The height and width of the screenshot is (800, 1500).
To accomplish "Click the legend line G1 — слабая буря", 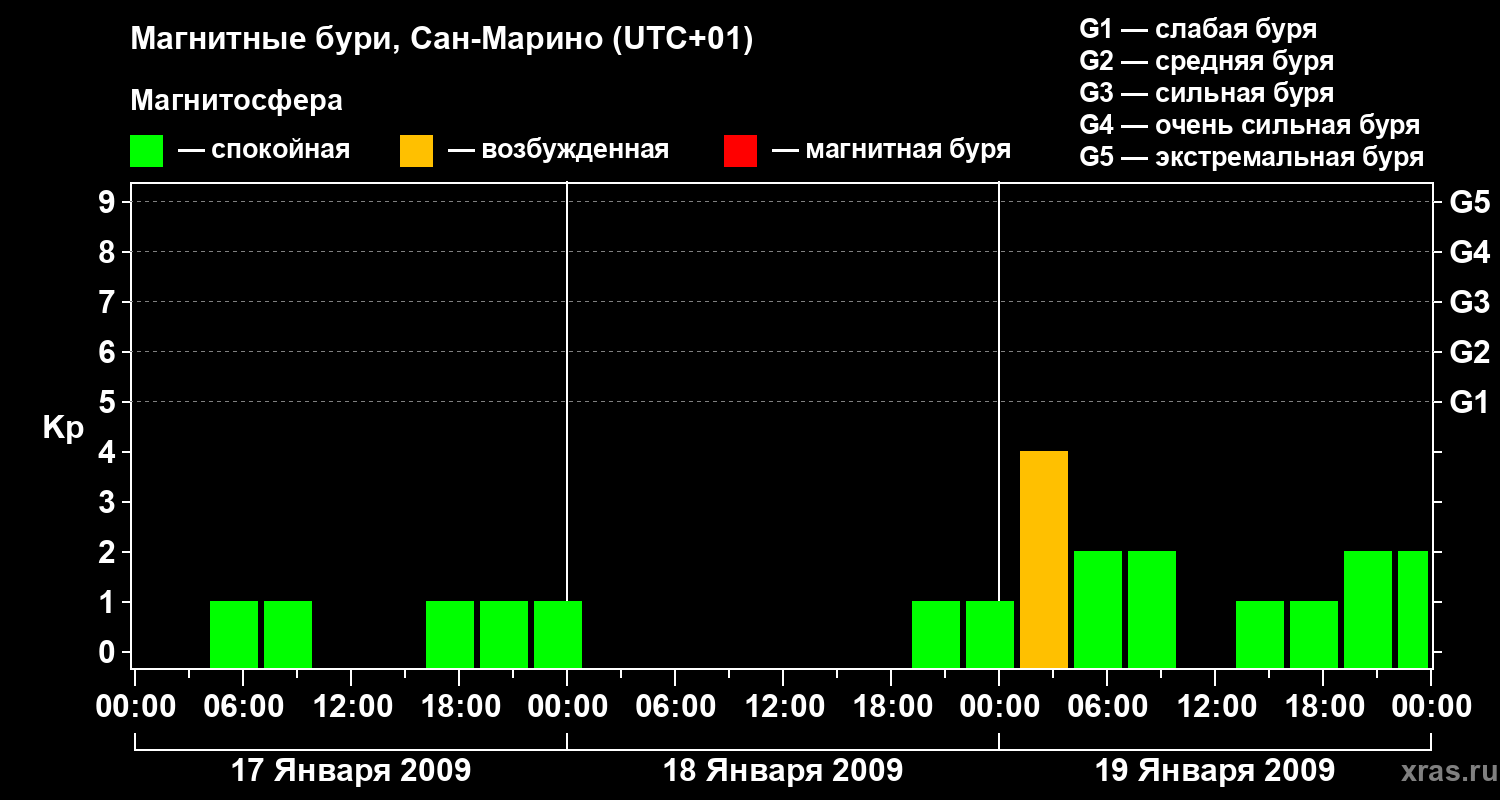I will (1198, 29).
